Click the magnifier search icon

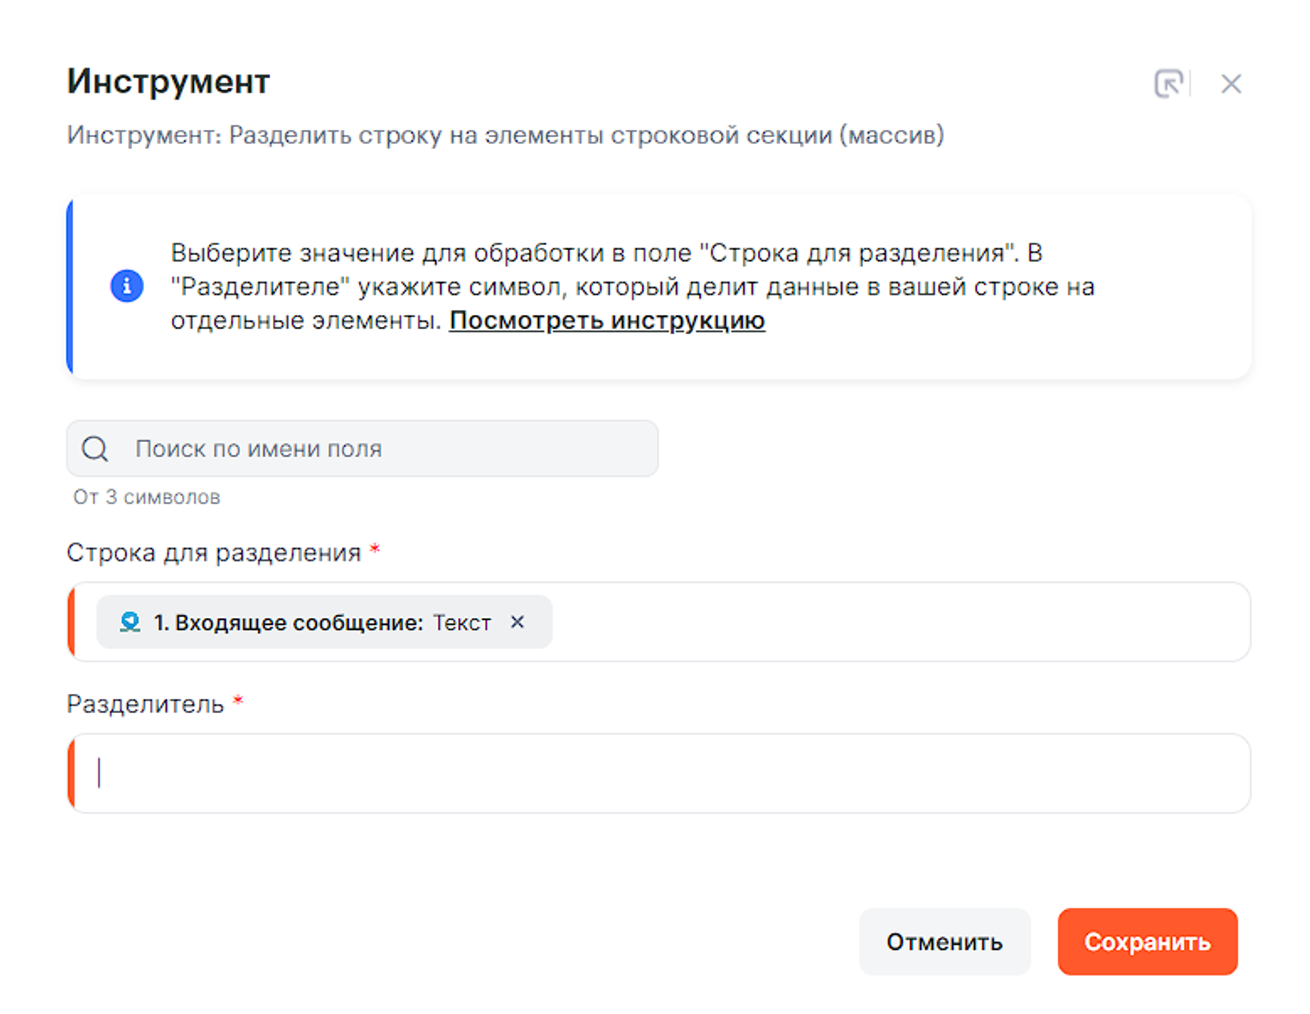pyautogui.click(x=95, y=449)
